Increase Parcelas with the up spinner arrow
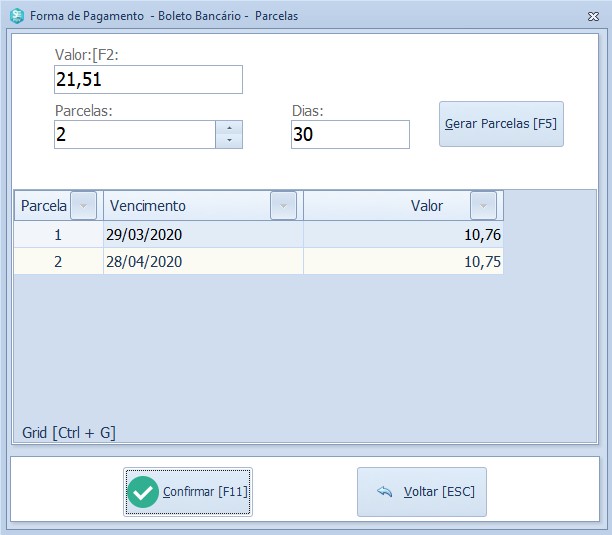The height and width of the screenshot is (535, 612). tap(229, 127)
